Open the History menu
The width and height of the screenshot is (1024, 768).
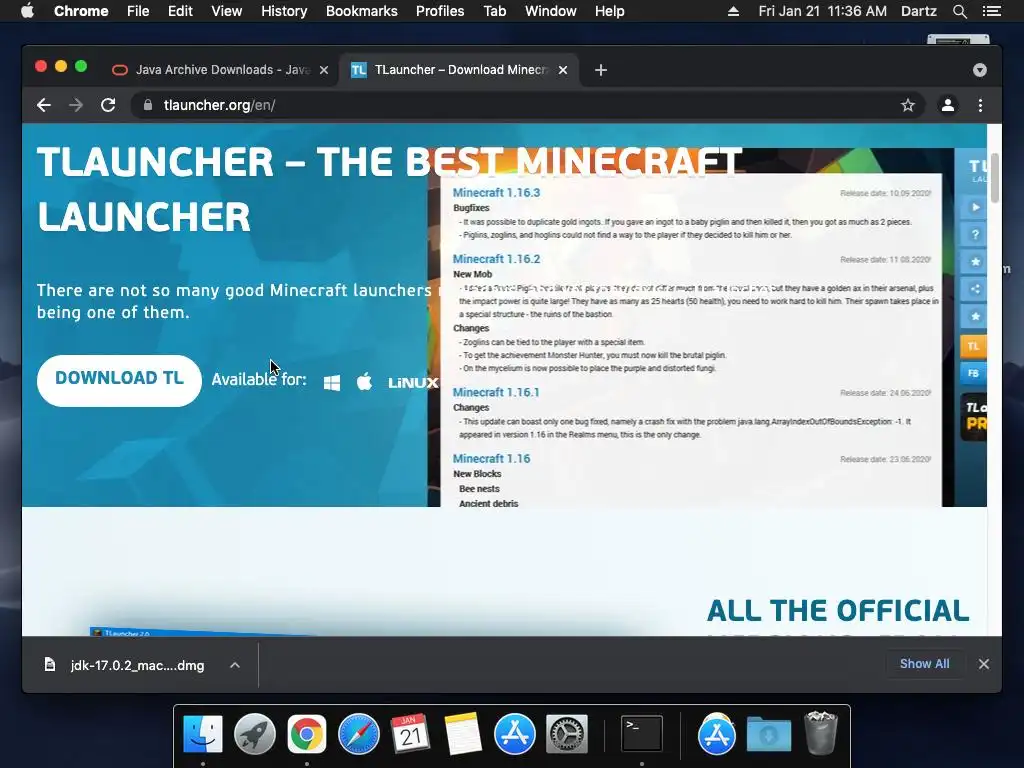(x=284, y=11)
